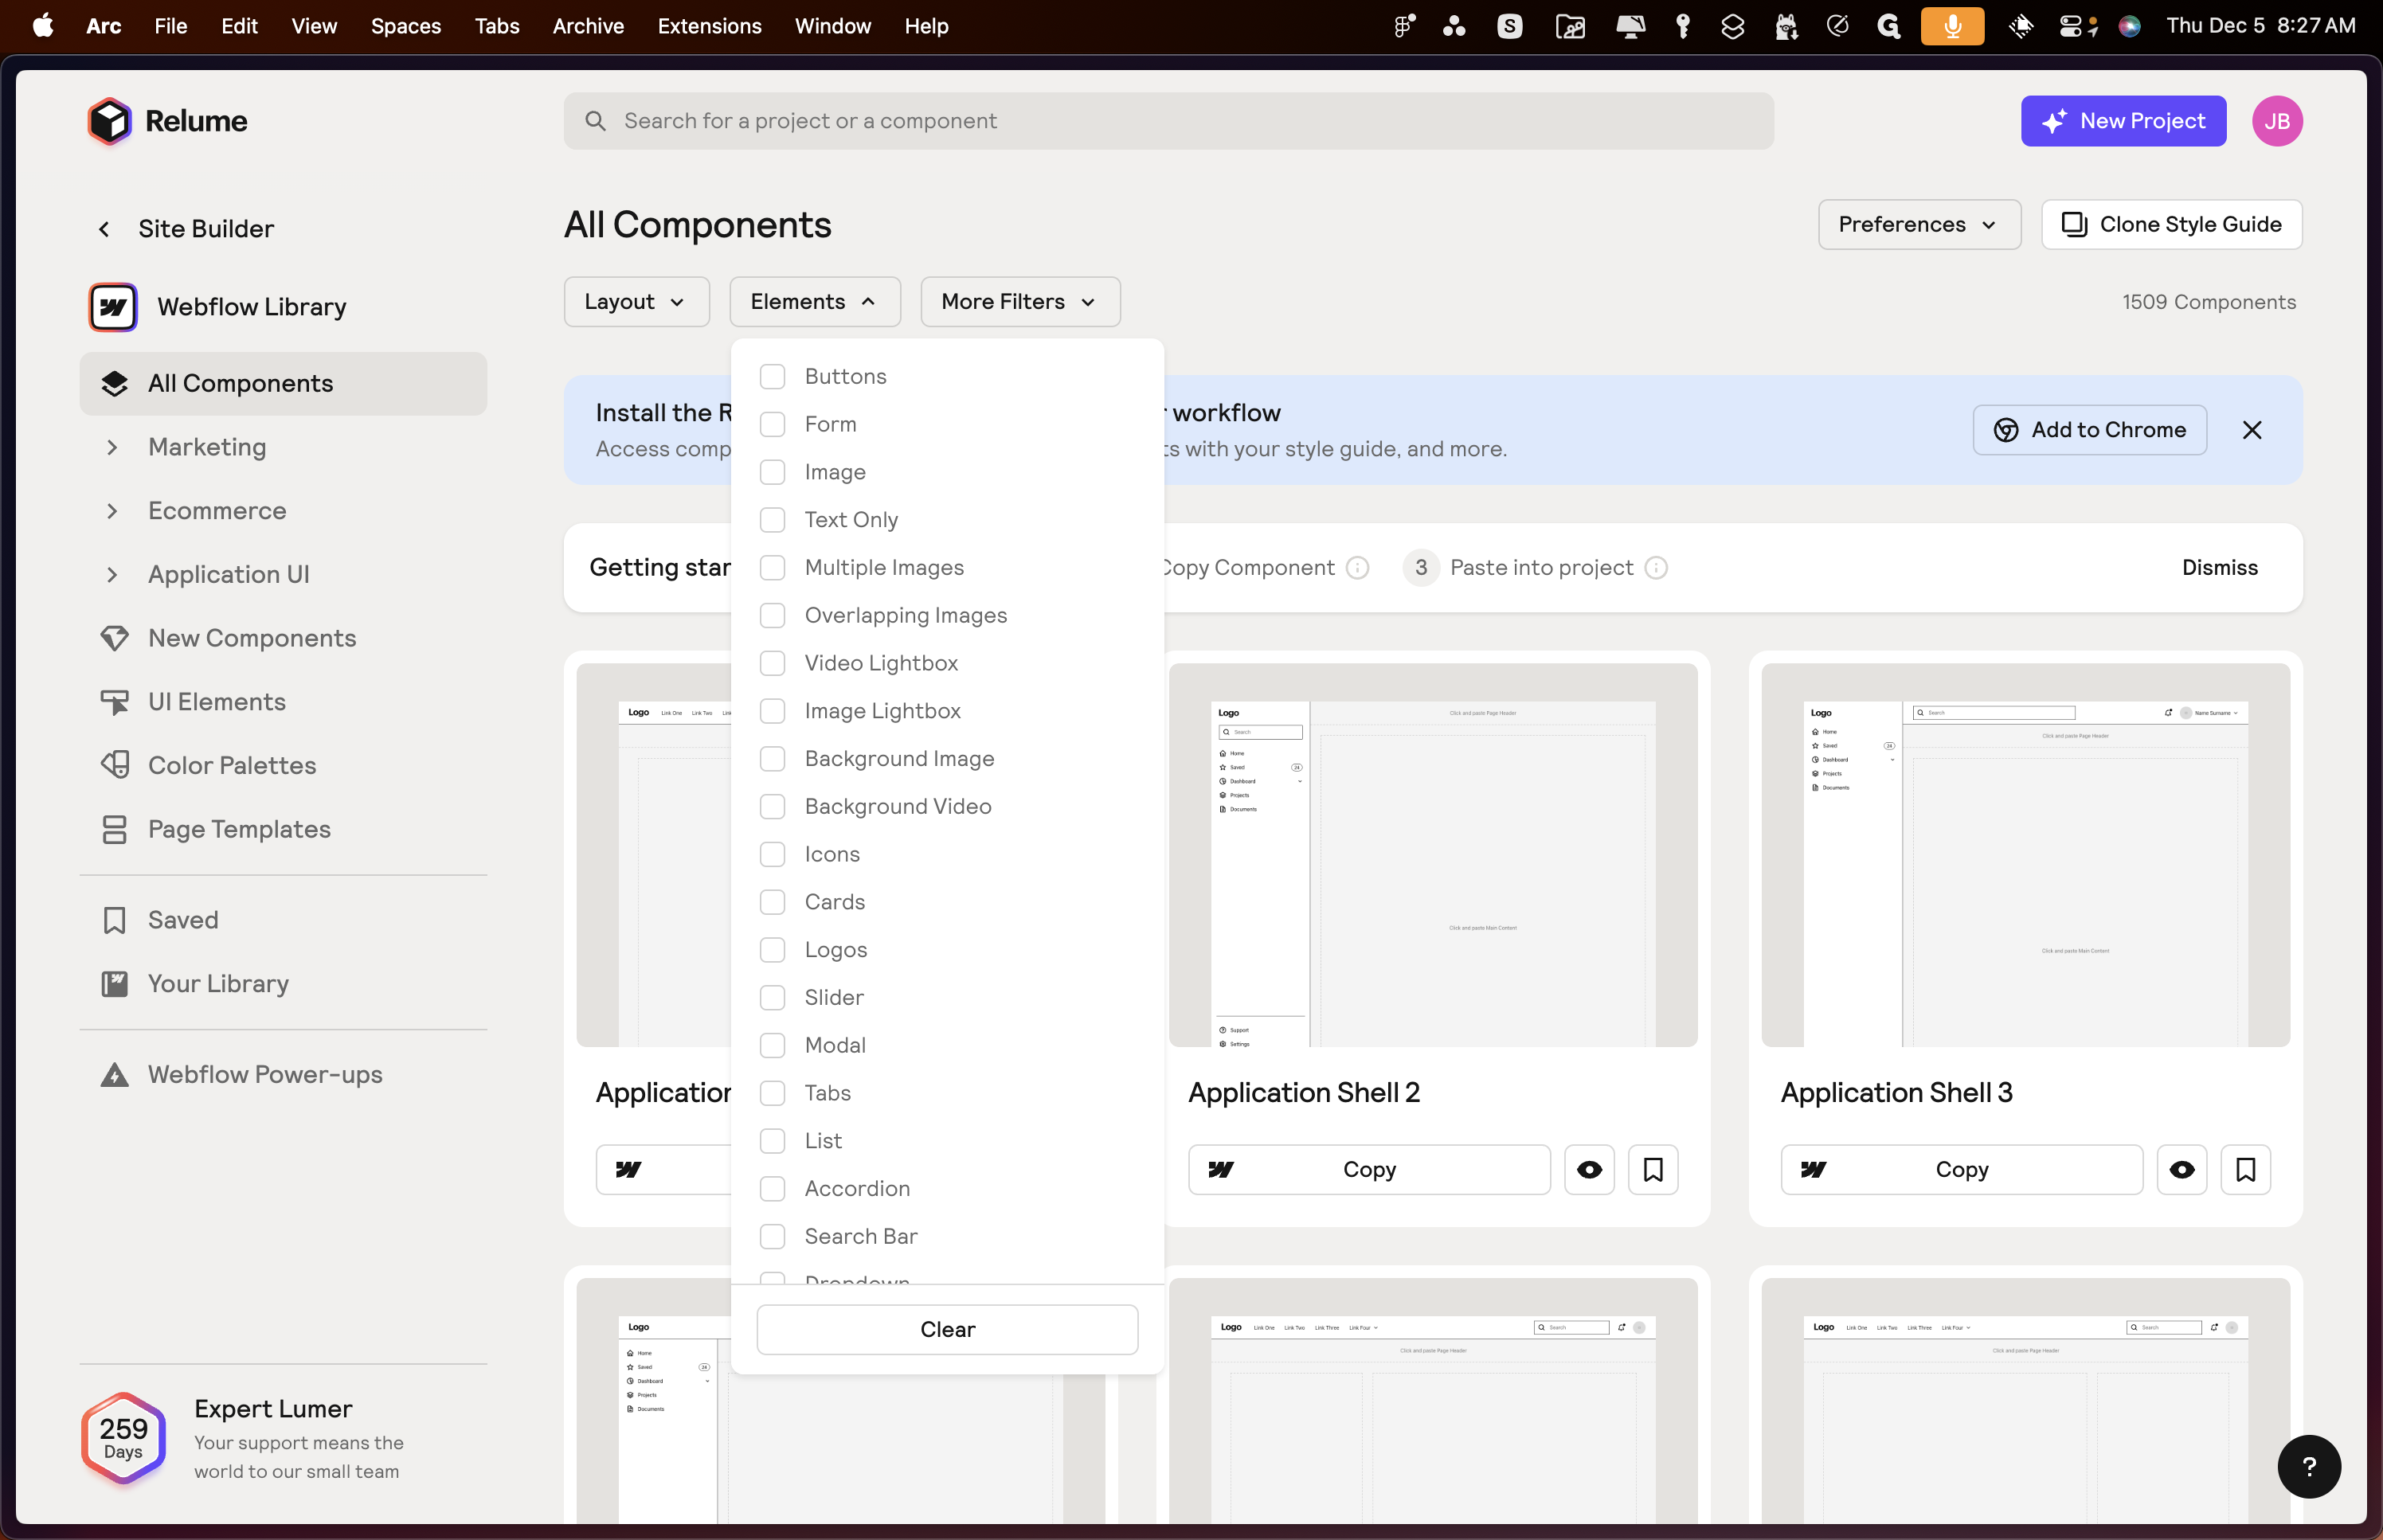Viewport: 2383px width, 1540px height.
Task: Open the Layout filter dropdown
Action: coord(636,302)
